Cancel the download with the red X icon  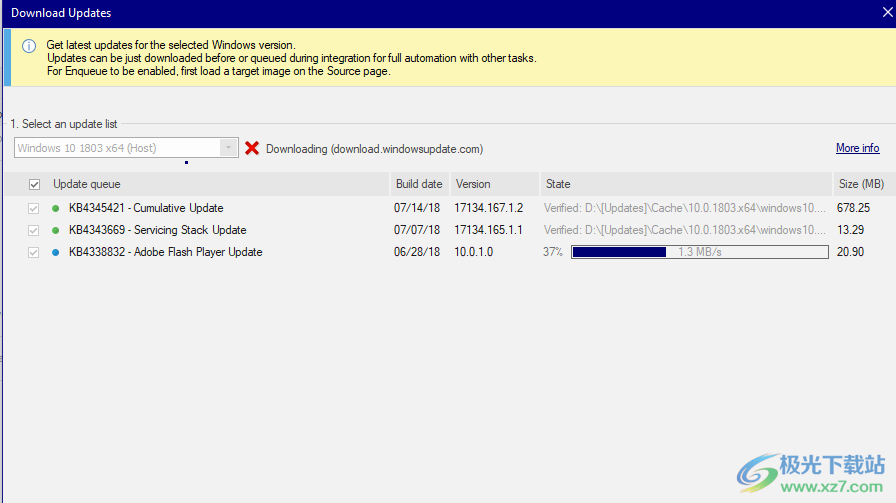pyautogui.click(x=251, y=148)
